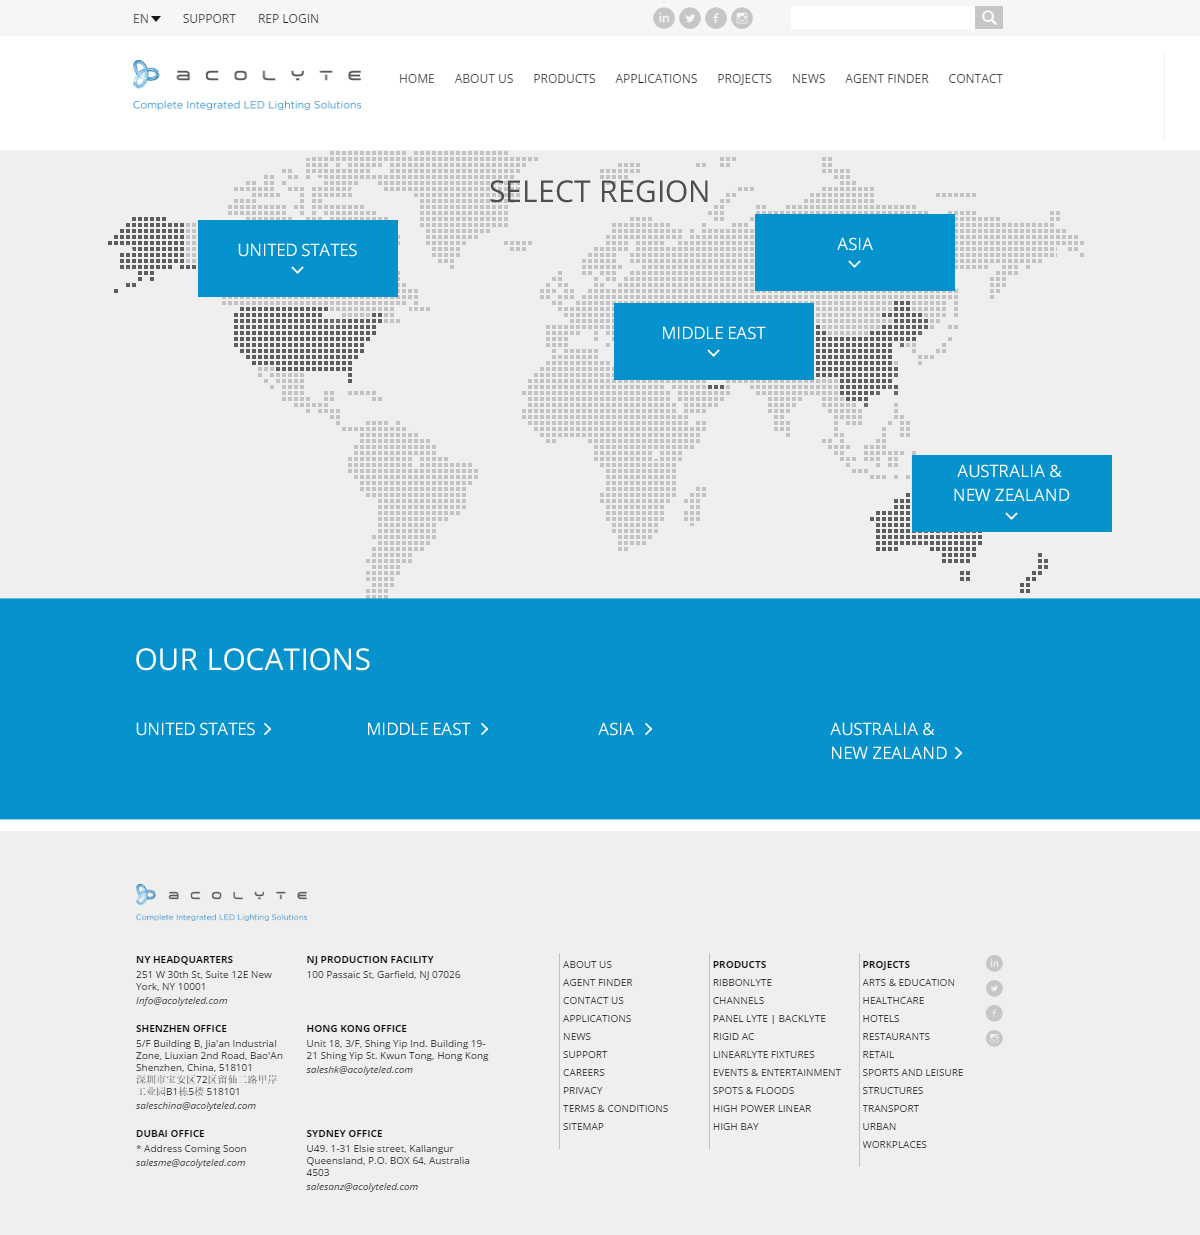Email salesme@acolyteled.com in footer
Image resolution: width=1200 pixels, height=1235 pixels.
click(x=191, y=1163)
